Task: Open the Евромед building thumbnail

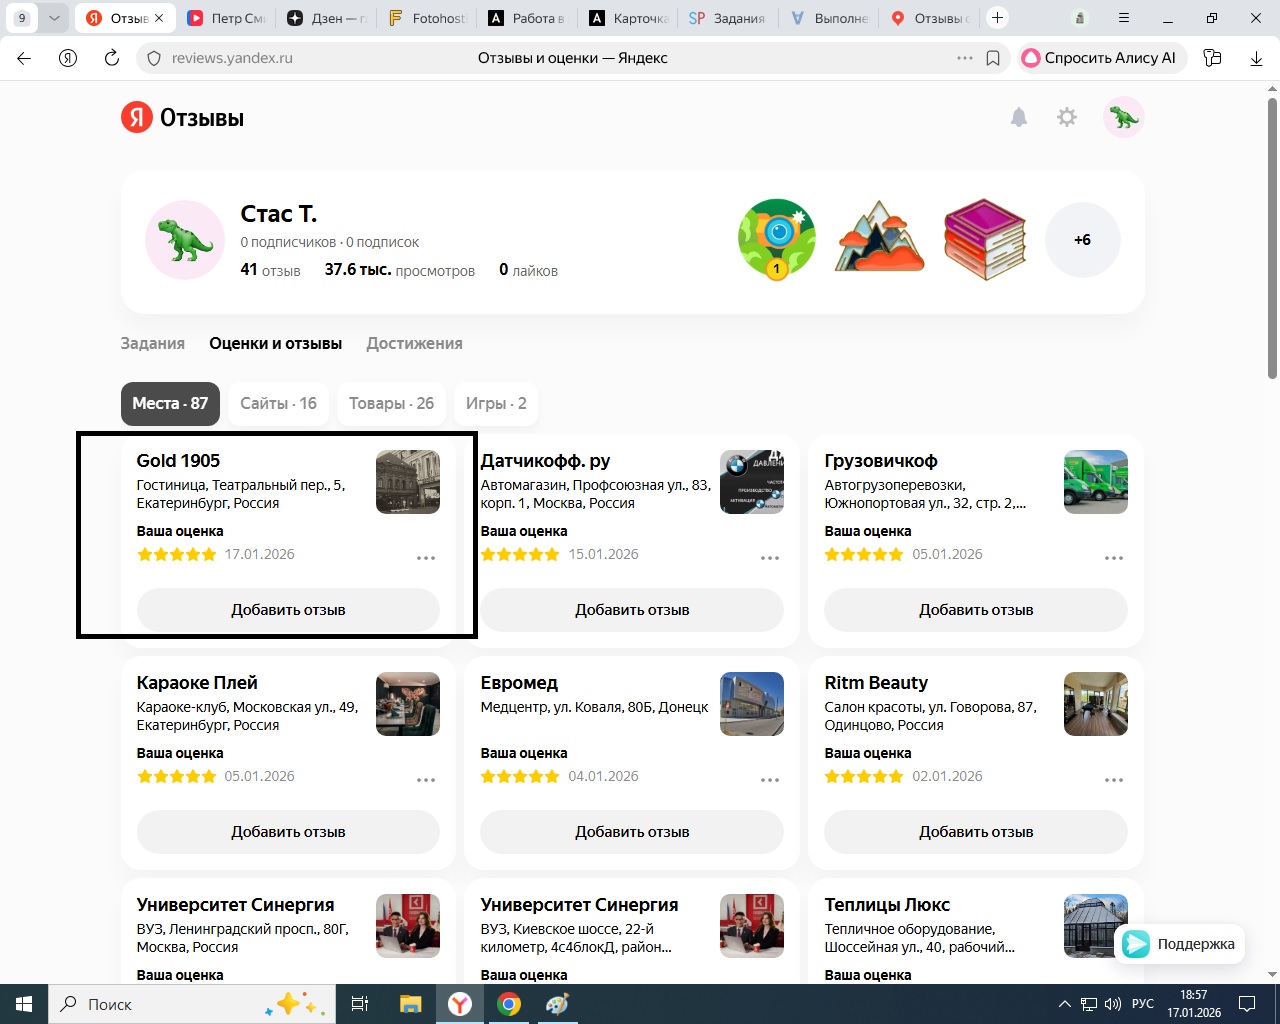Action: 752,704
